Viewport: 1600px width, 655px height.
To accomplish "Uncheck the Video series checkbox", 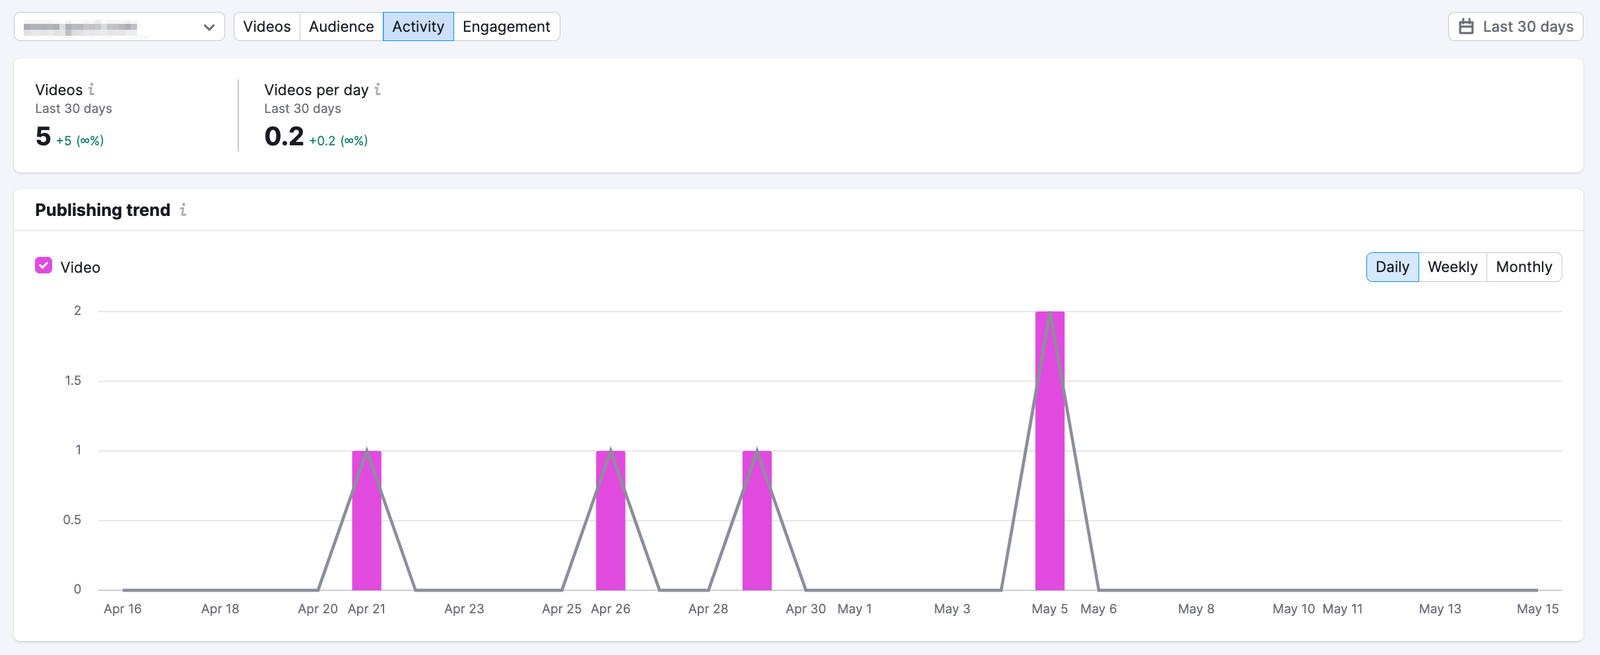I will pos(43,266).
